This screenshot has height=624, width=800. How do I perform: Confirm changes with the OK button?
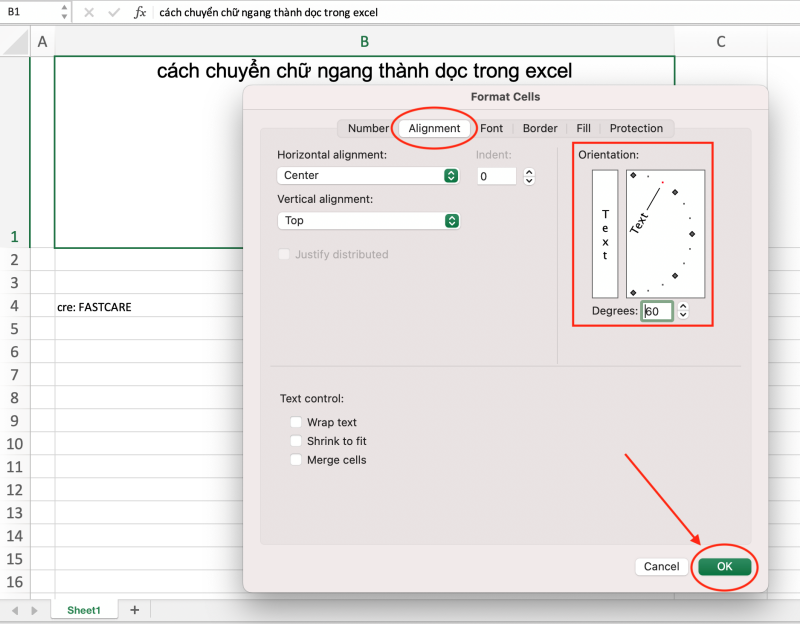point(724,566)
